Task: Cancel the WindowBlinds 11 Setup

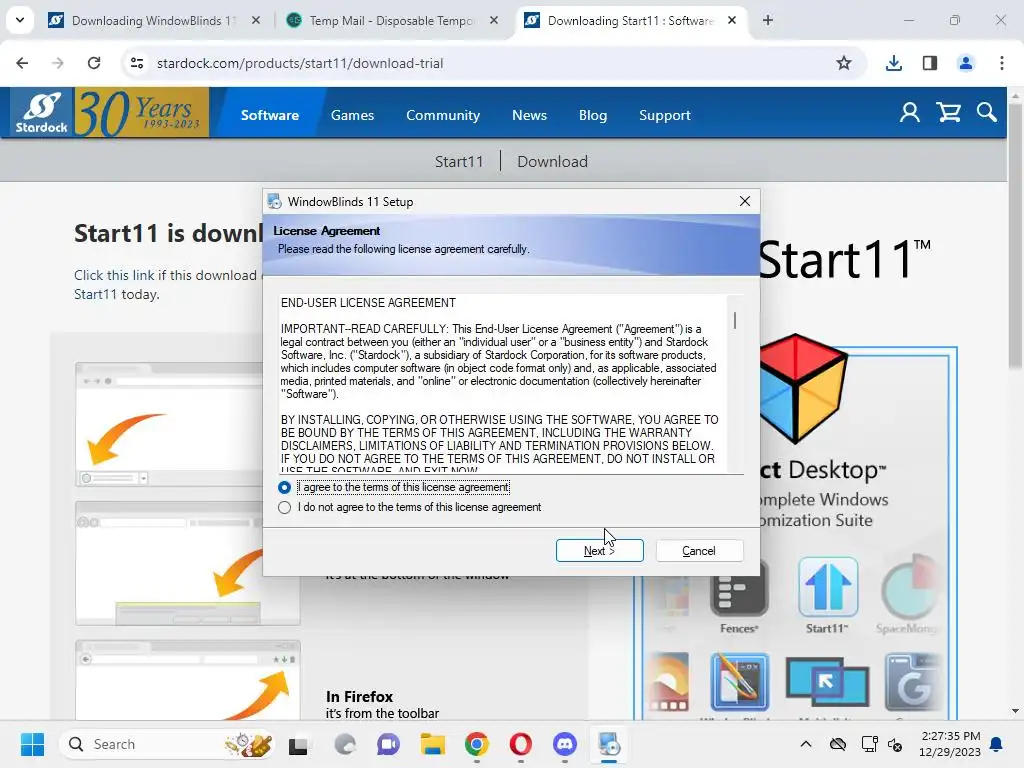Action: point(699,551)
